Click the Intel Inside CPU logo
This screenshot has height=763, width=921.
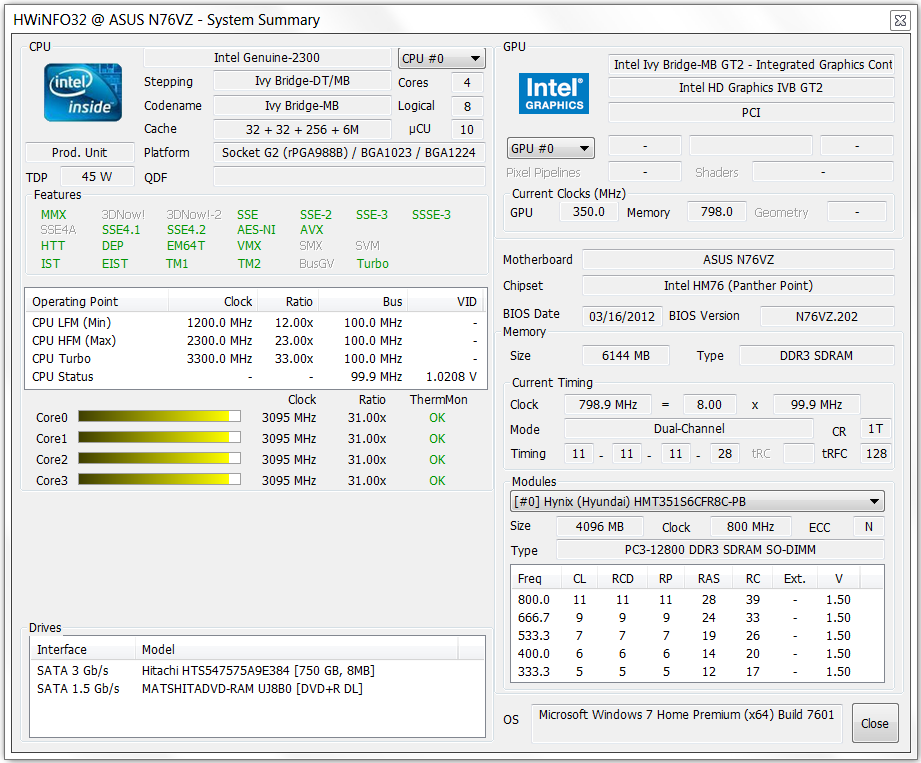[x=83, y=93]
